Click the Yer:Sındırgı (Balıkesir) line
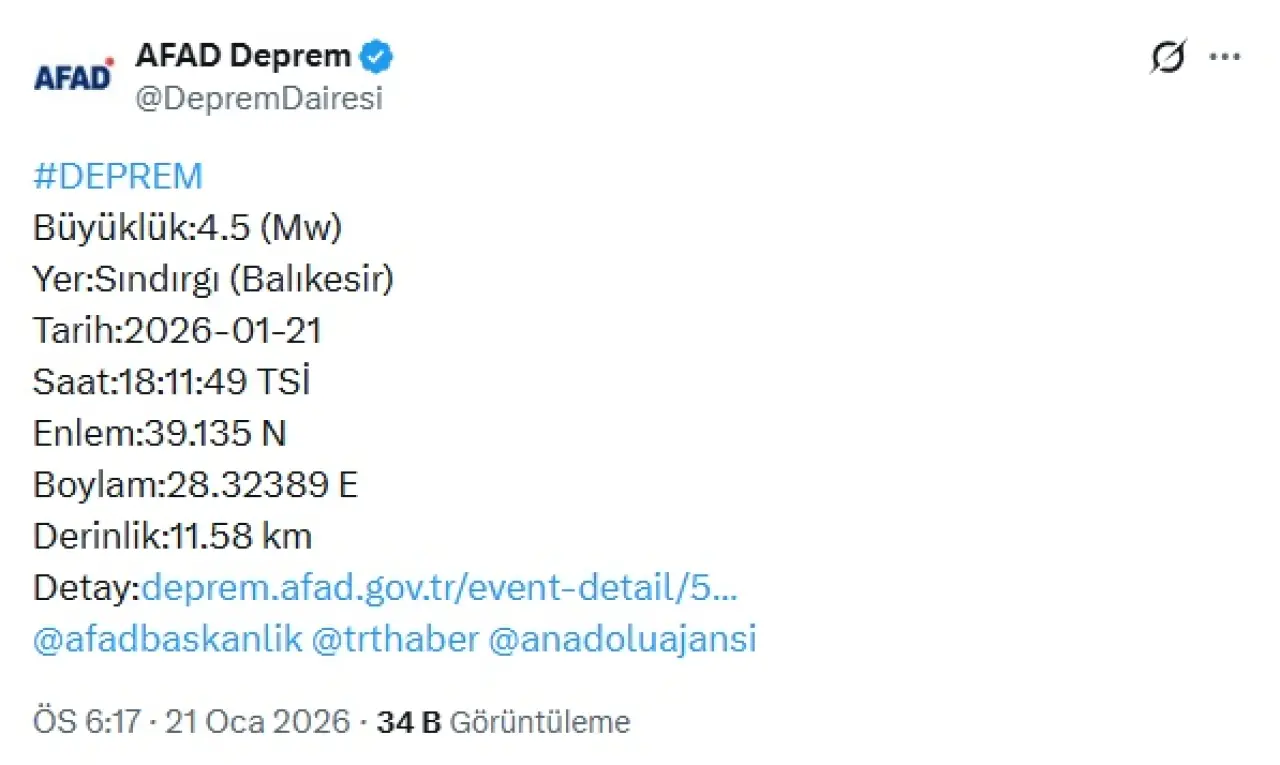The height and width of the screenshot is (765, 1280). click(214, 280)
